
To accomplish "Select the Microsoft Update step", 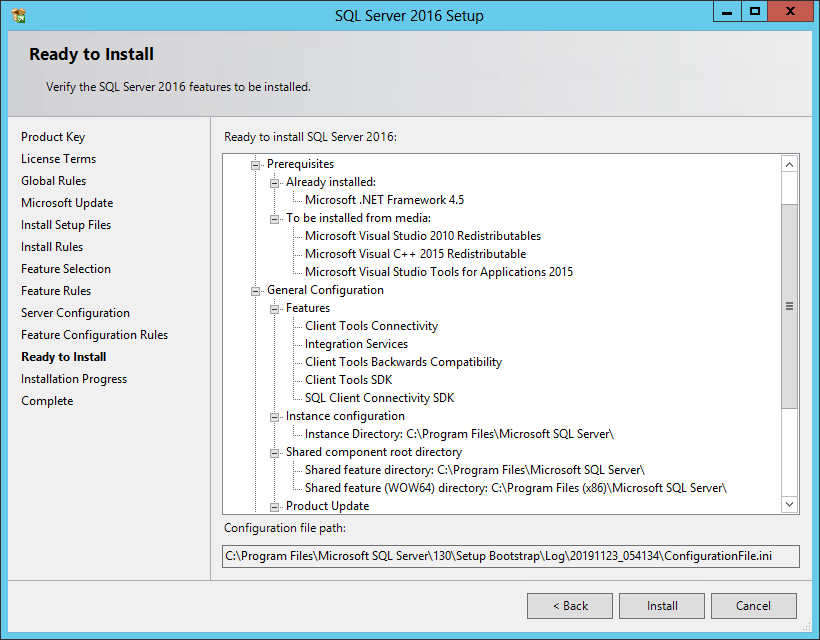I will coord(67,203).
